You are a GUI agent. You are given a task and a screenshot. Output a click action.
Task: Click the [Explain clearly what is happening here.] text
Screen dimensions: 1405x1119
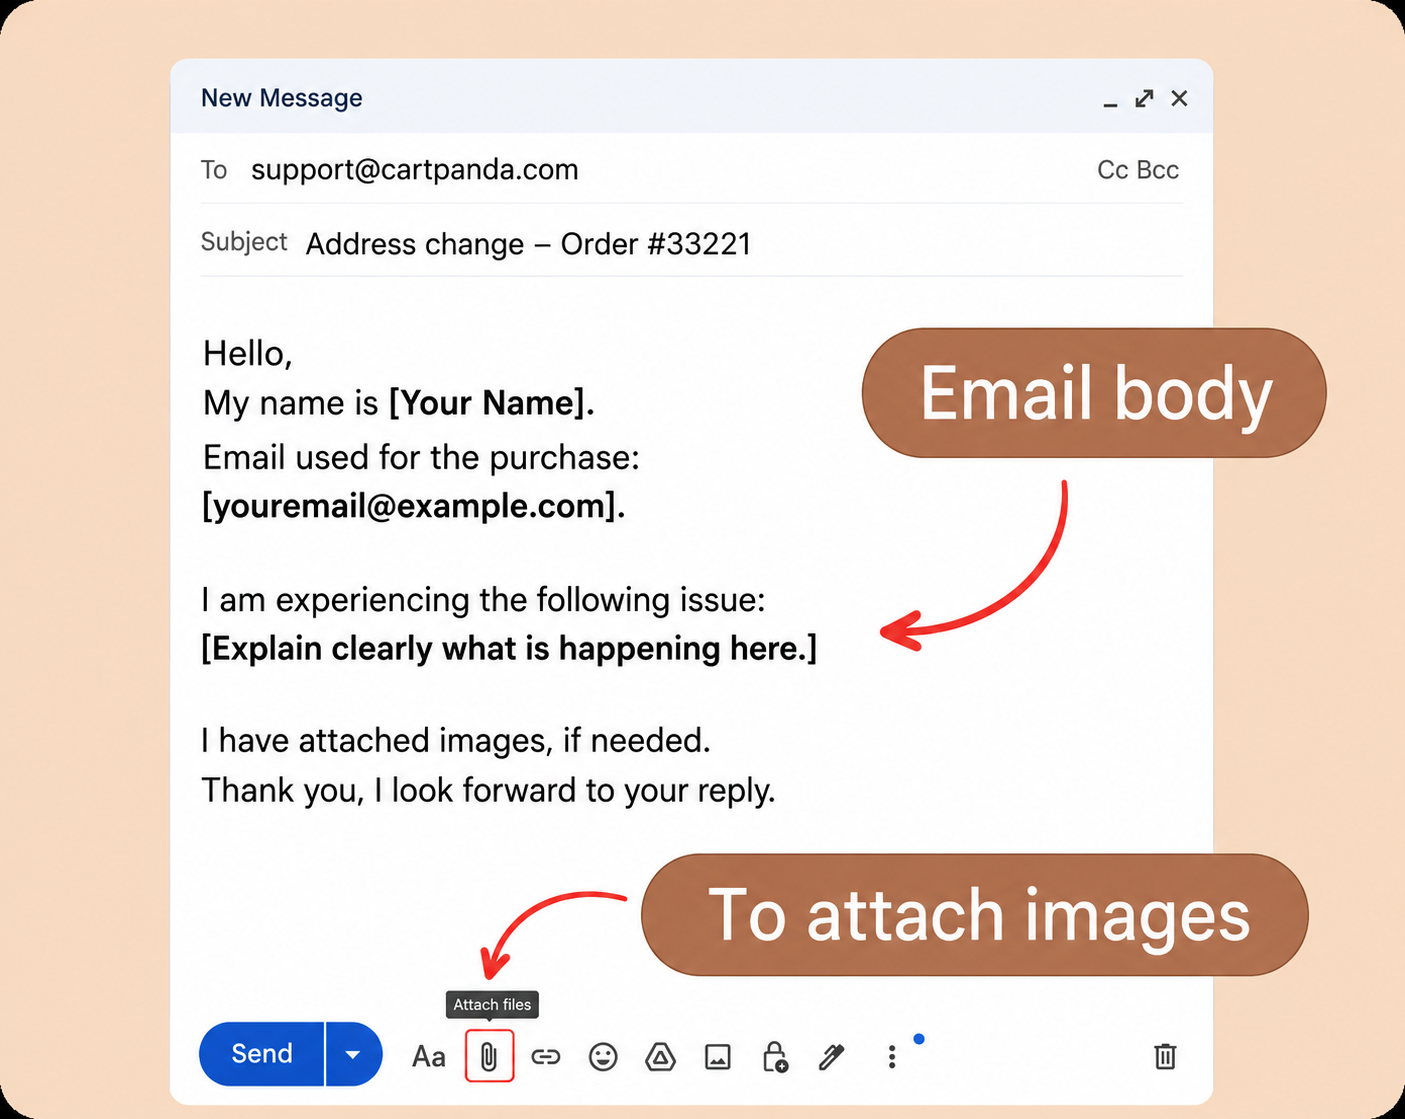coord(509,649)
